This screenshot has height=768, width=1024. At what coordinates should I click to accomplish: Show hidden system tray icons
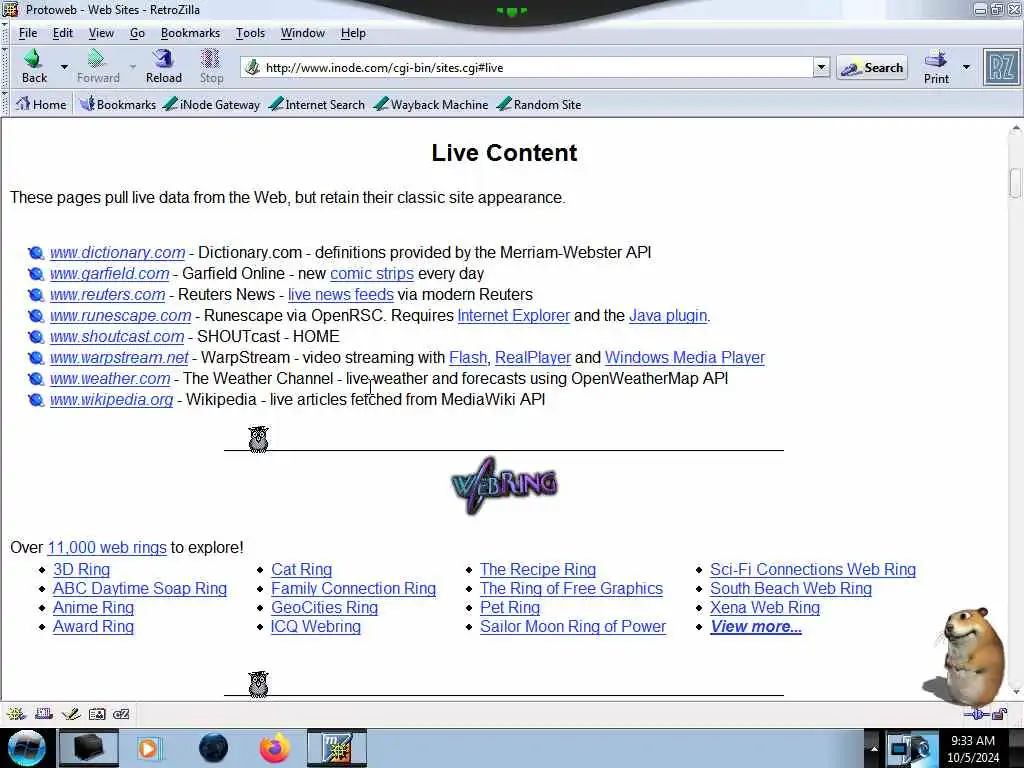click(874, 748)
